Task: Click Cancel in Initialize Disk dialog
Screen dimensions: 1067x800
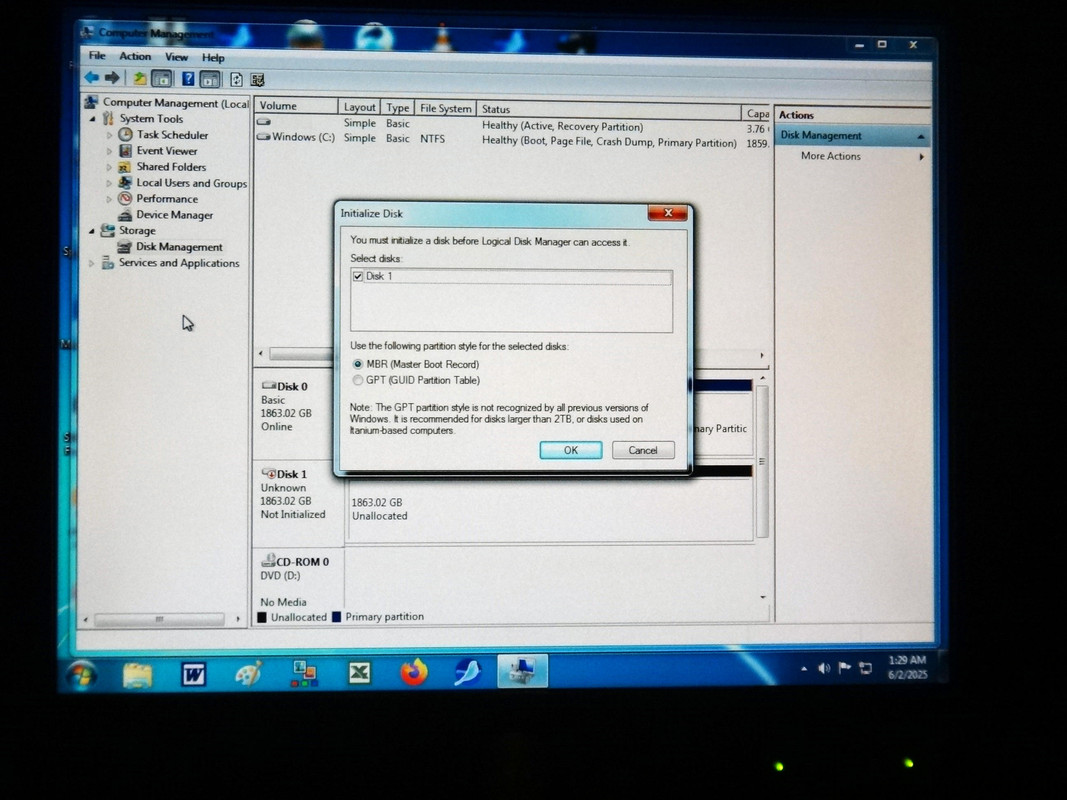Action: click(x=642, y=450)
